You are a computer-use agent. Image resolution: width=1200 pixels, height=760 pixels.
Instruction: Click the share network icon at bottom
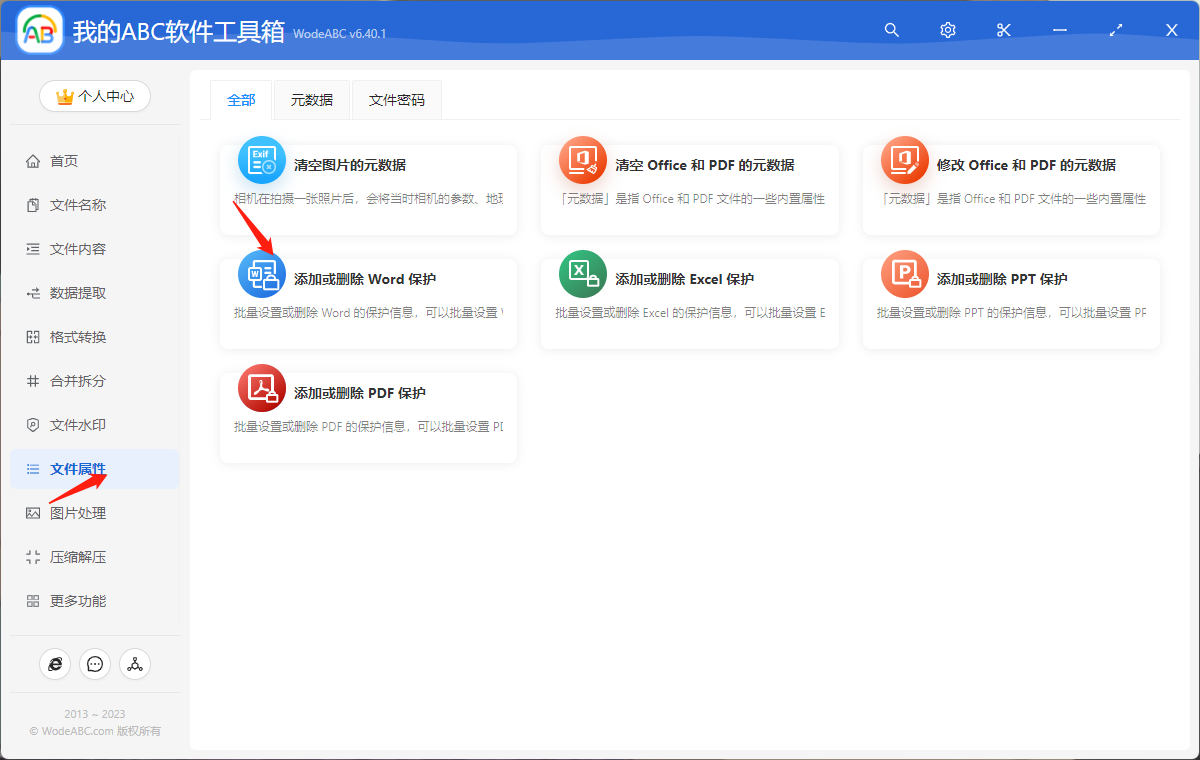click(135, 664)
